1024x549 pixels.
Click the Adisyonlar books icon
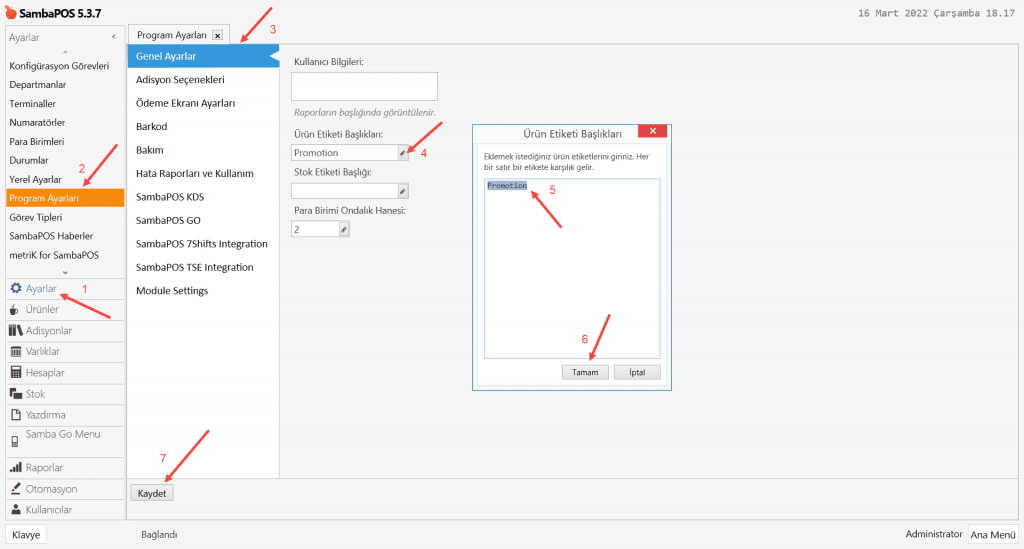tap(16, 330)
